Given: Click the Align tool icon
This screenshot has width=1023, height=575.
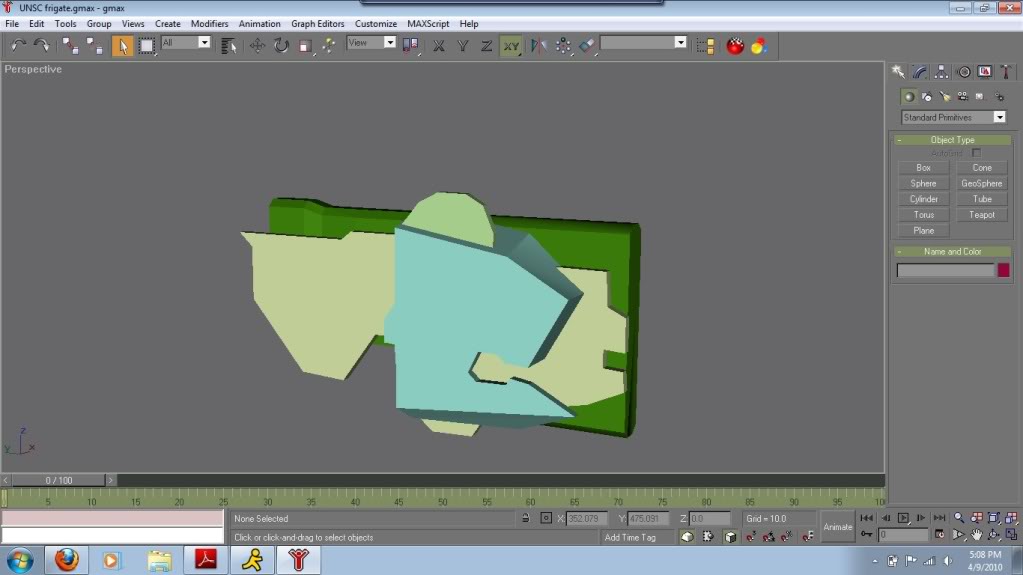Looking at the screenshot, I should tap(587, 46).
